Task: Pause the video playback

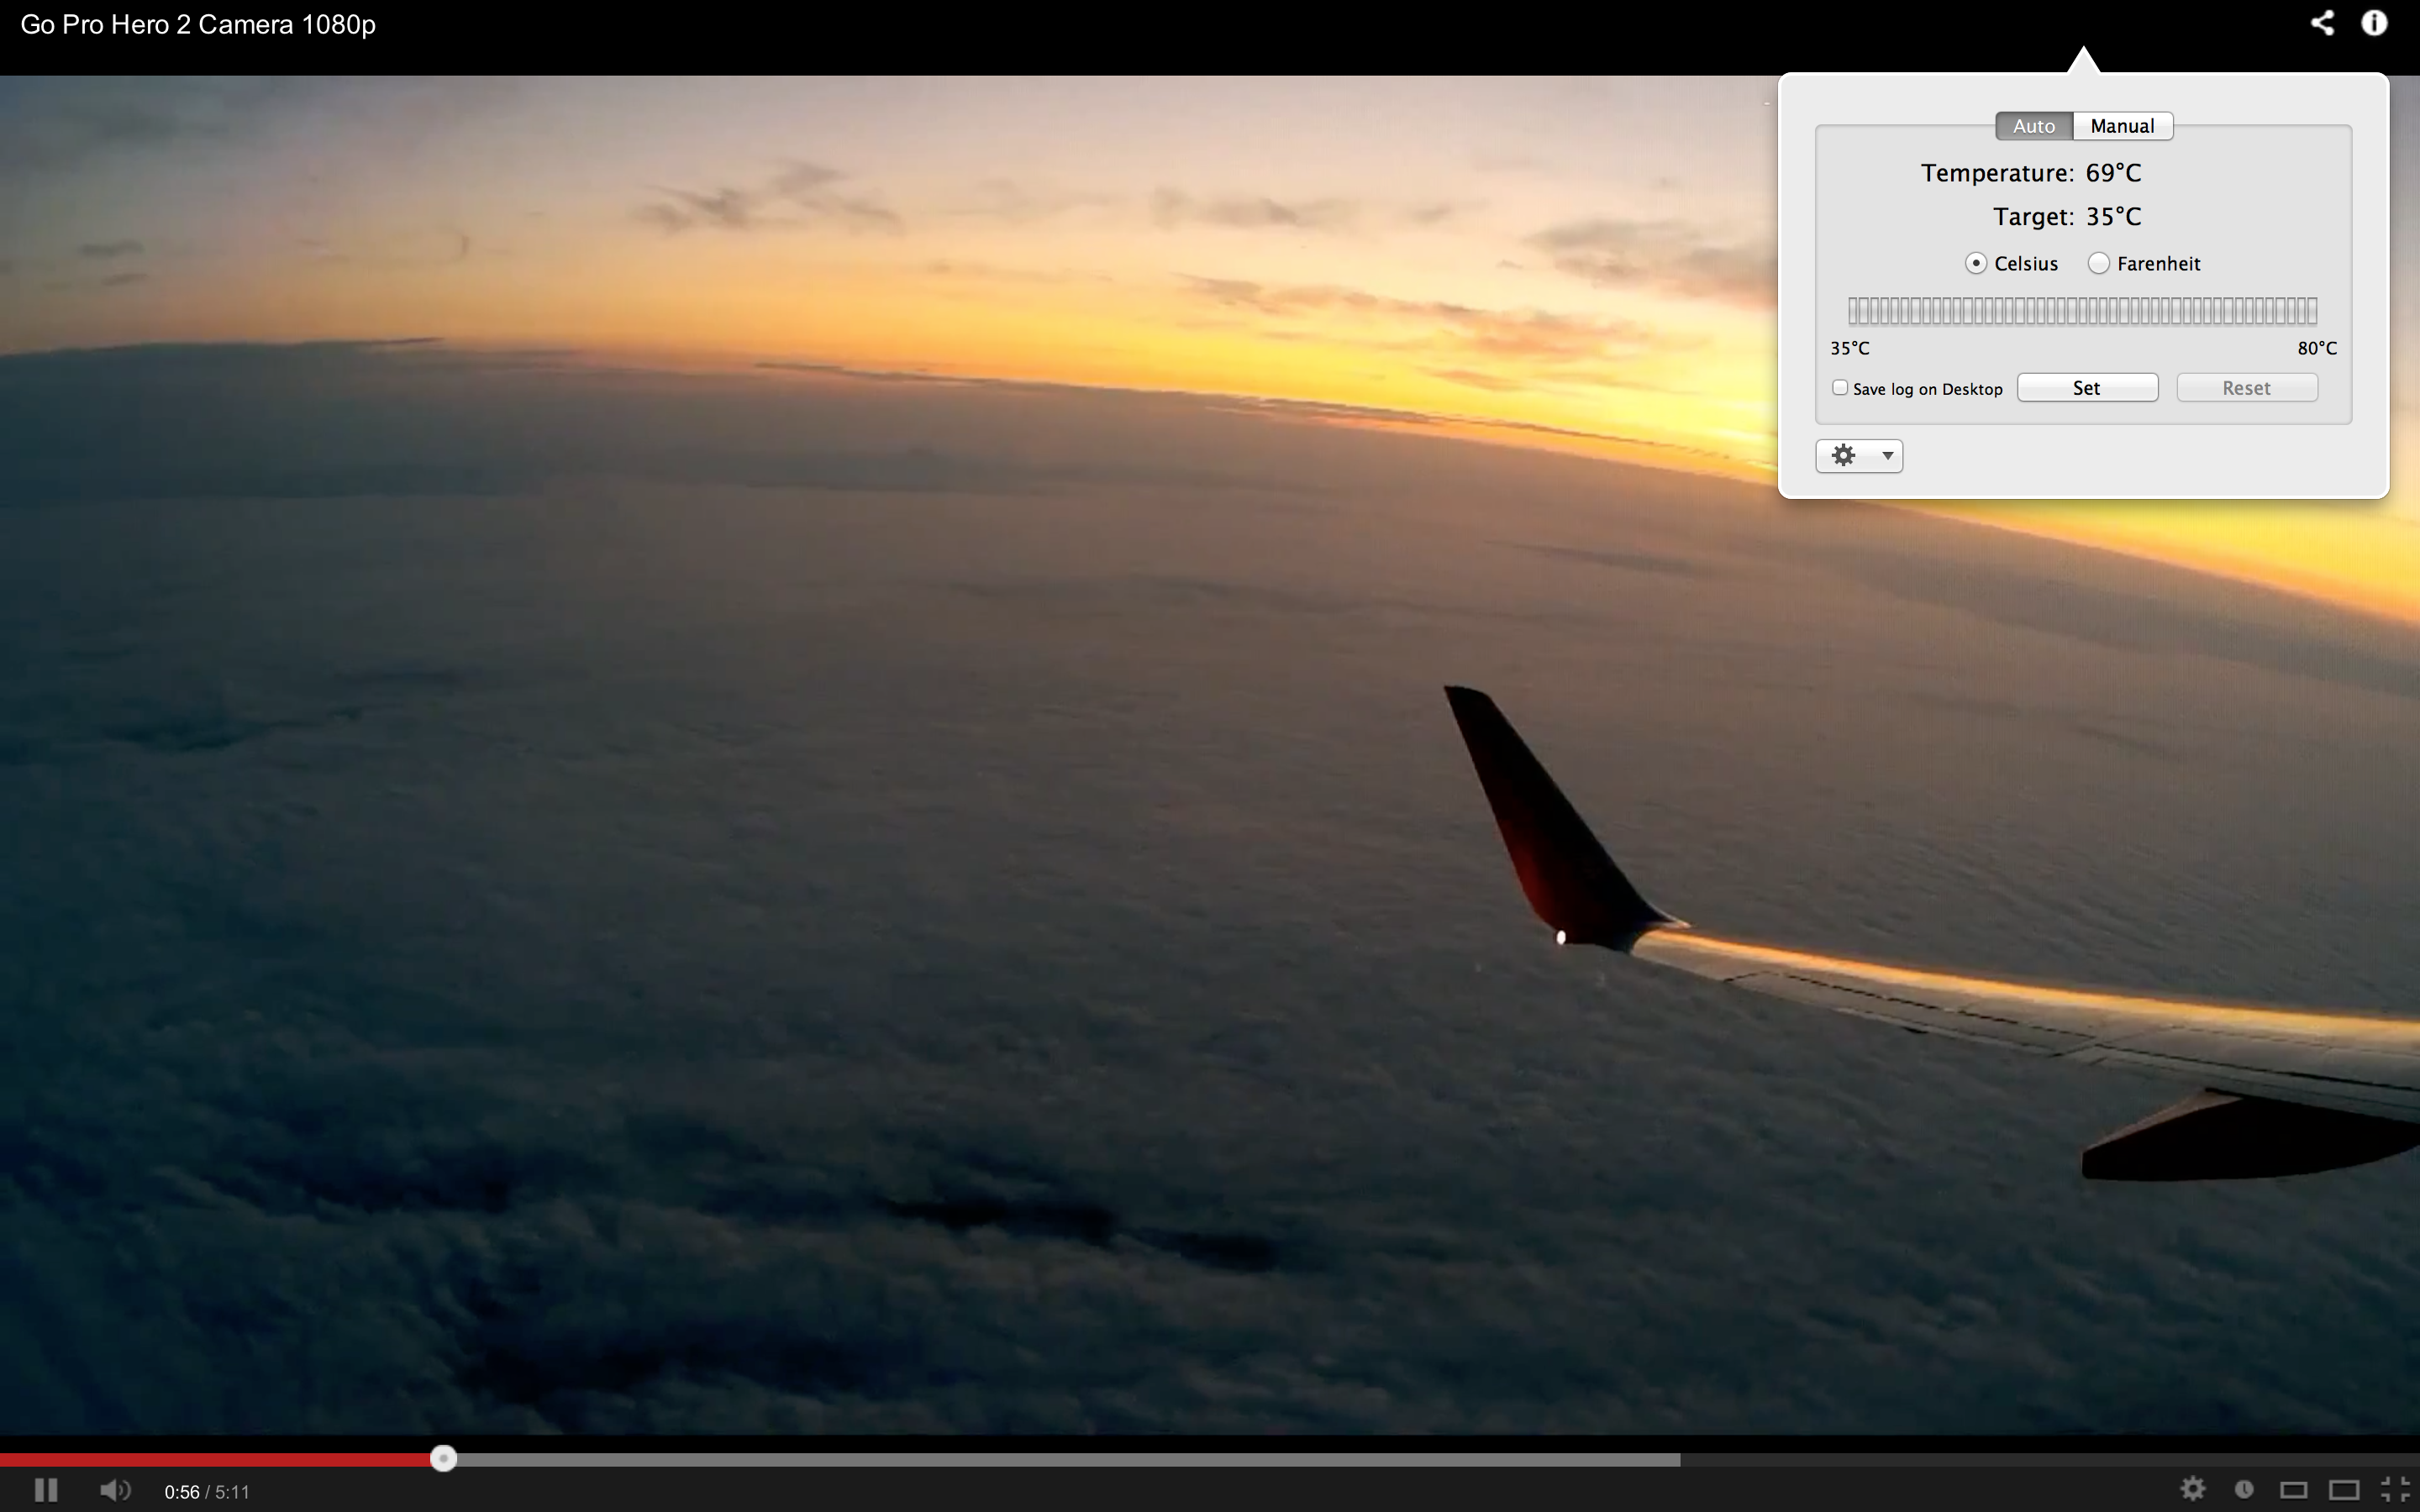Action: (46, 1490)
